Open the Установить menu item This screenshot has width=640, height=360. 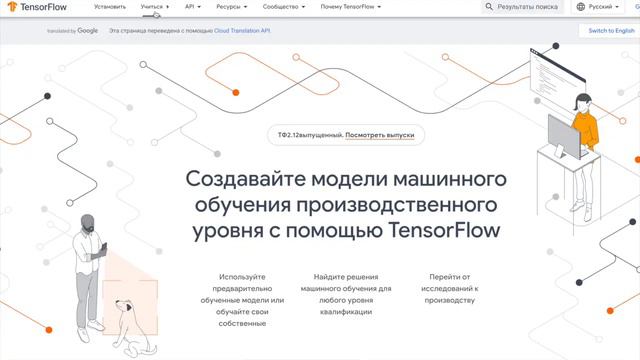click(110, 7)
